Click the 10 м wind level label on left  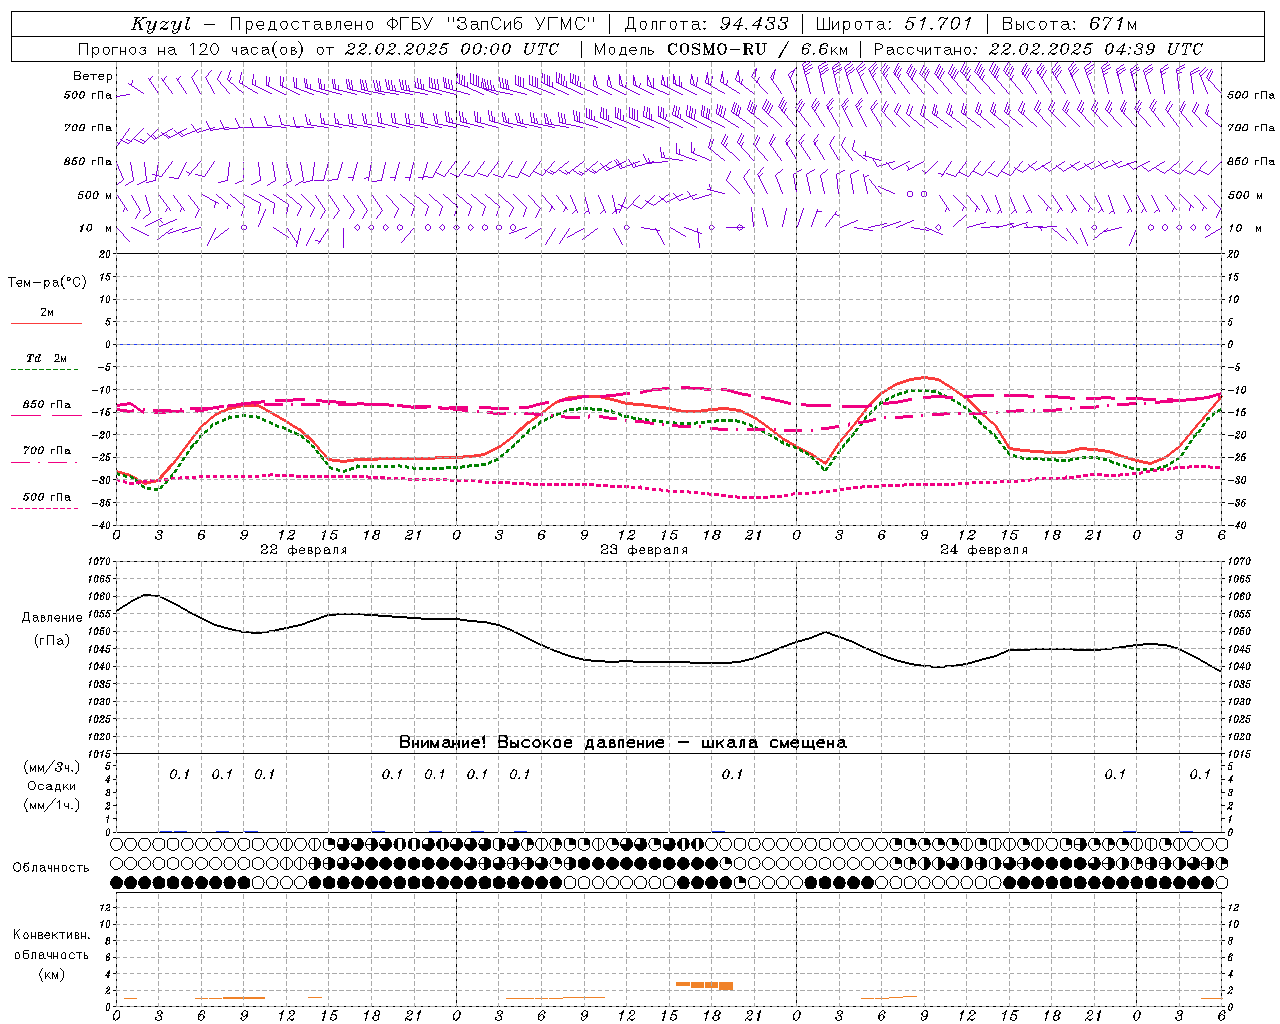click(x=95, y=228)
